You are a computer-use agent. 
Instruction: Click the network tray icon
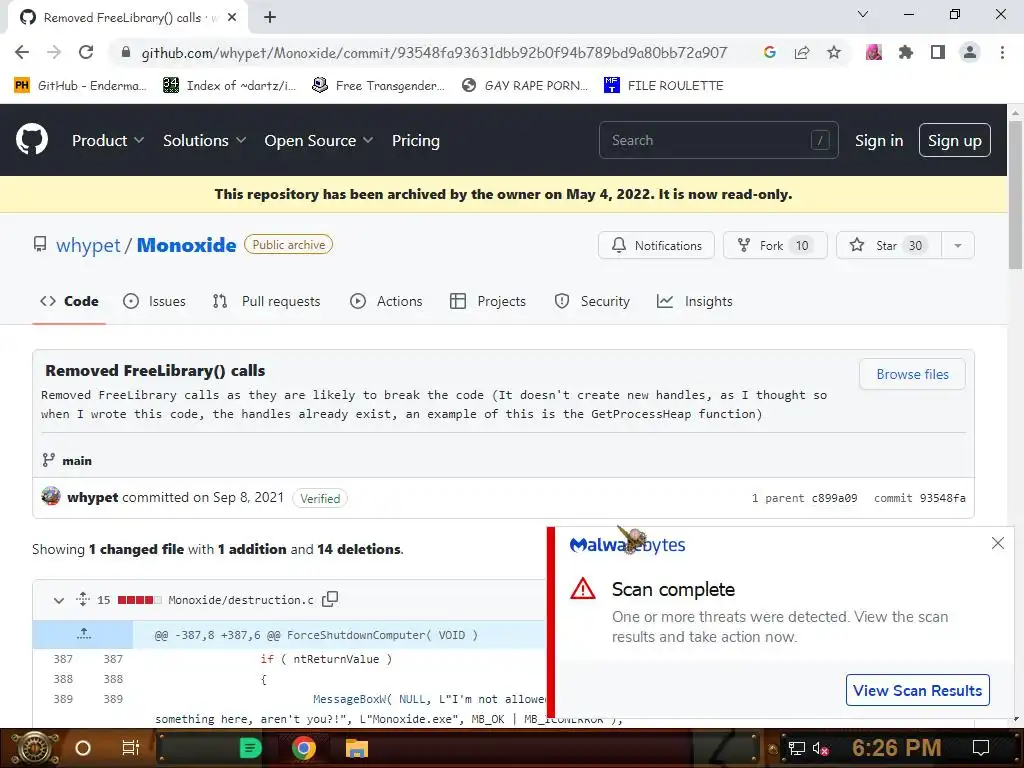[x=797, y=748]
